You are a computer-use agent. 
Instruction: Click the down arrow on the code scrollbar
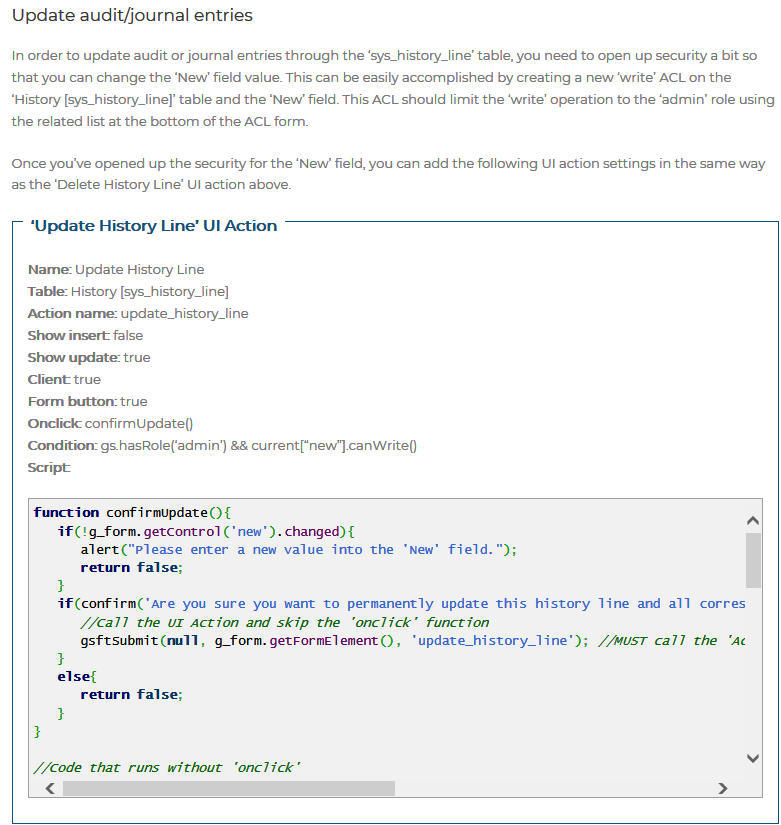tap(753, 759)
